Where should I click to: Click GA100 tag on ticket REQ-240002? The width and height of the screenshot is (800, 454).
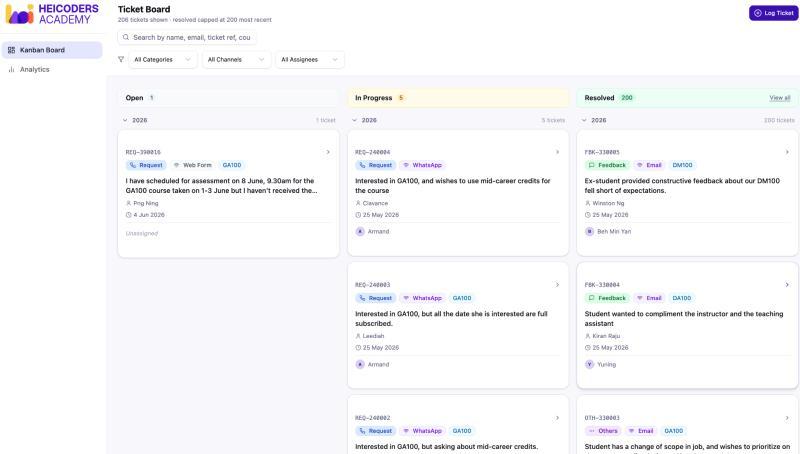click(462, 431)
